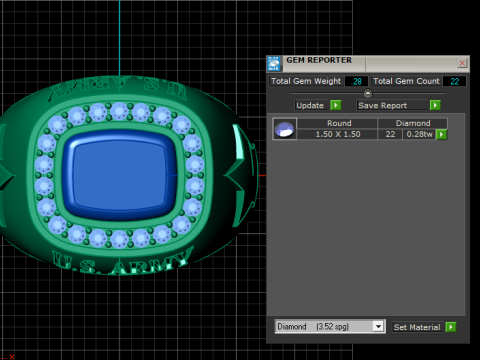Screen dimensions: 480x360
Task: Click the 'Diamond' column header
Action: [x=413, y=123]
